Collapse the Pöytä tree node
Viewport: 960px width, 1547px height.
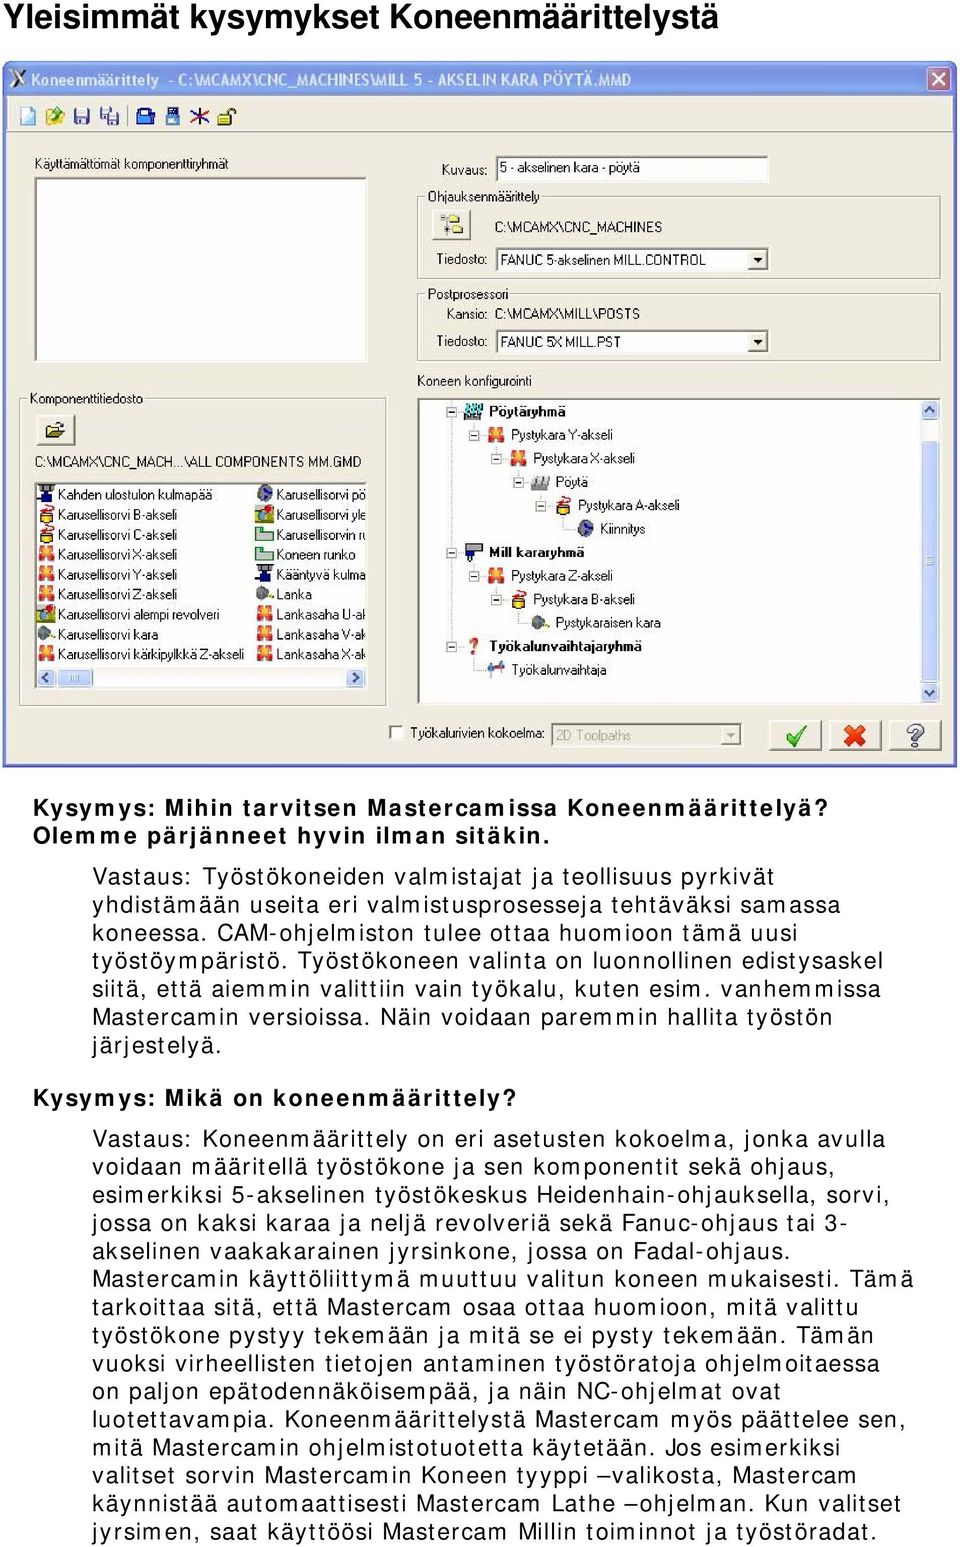(519, 482)
